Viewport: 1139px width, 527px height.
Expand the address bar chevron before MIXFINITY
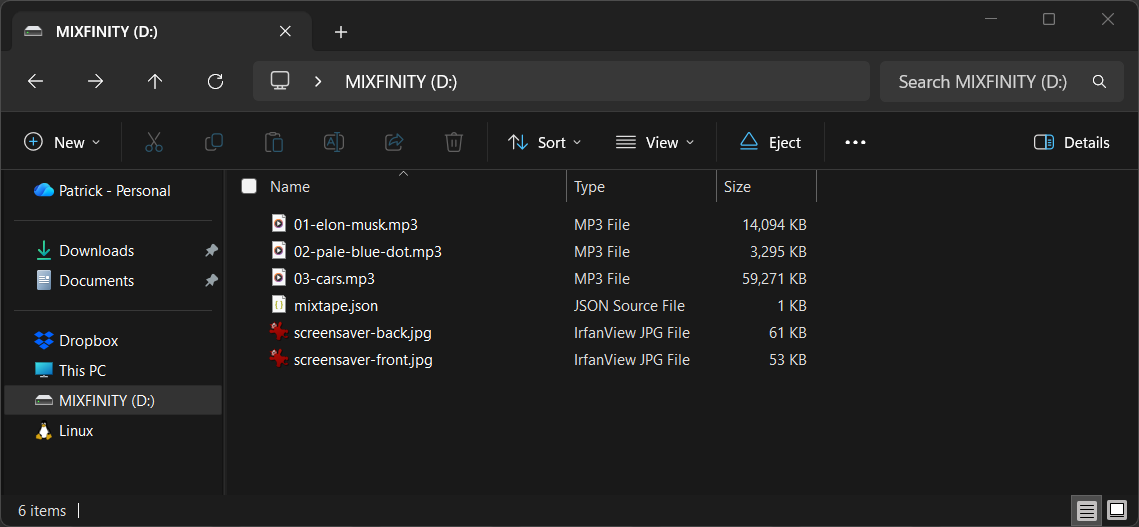317,81
